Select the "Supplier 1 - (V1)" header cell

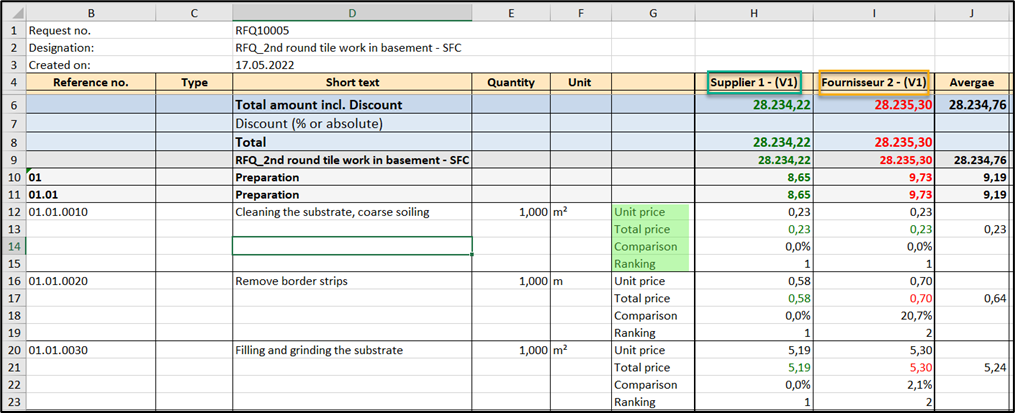(x=754, y=82)
